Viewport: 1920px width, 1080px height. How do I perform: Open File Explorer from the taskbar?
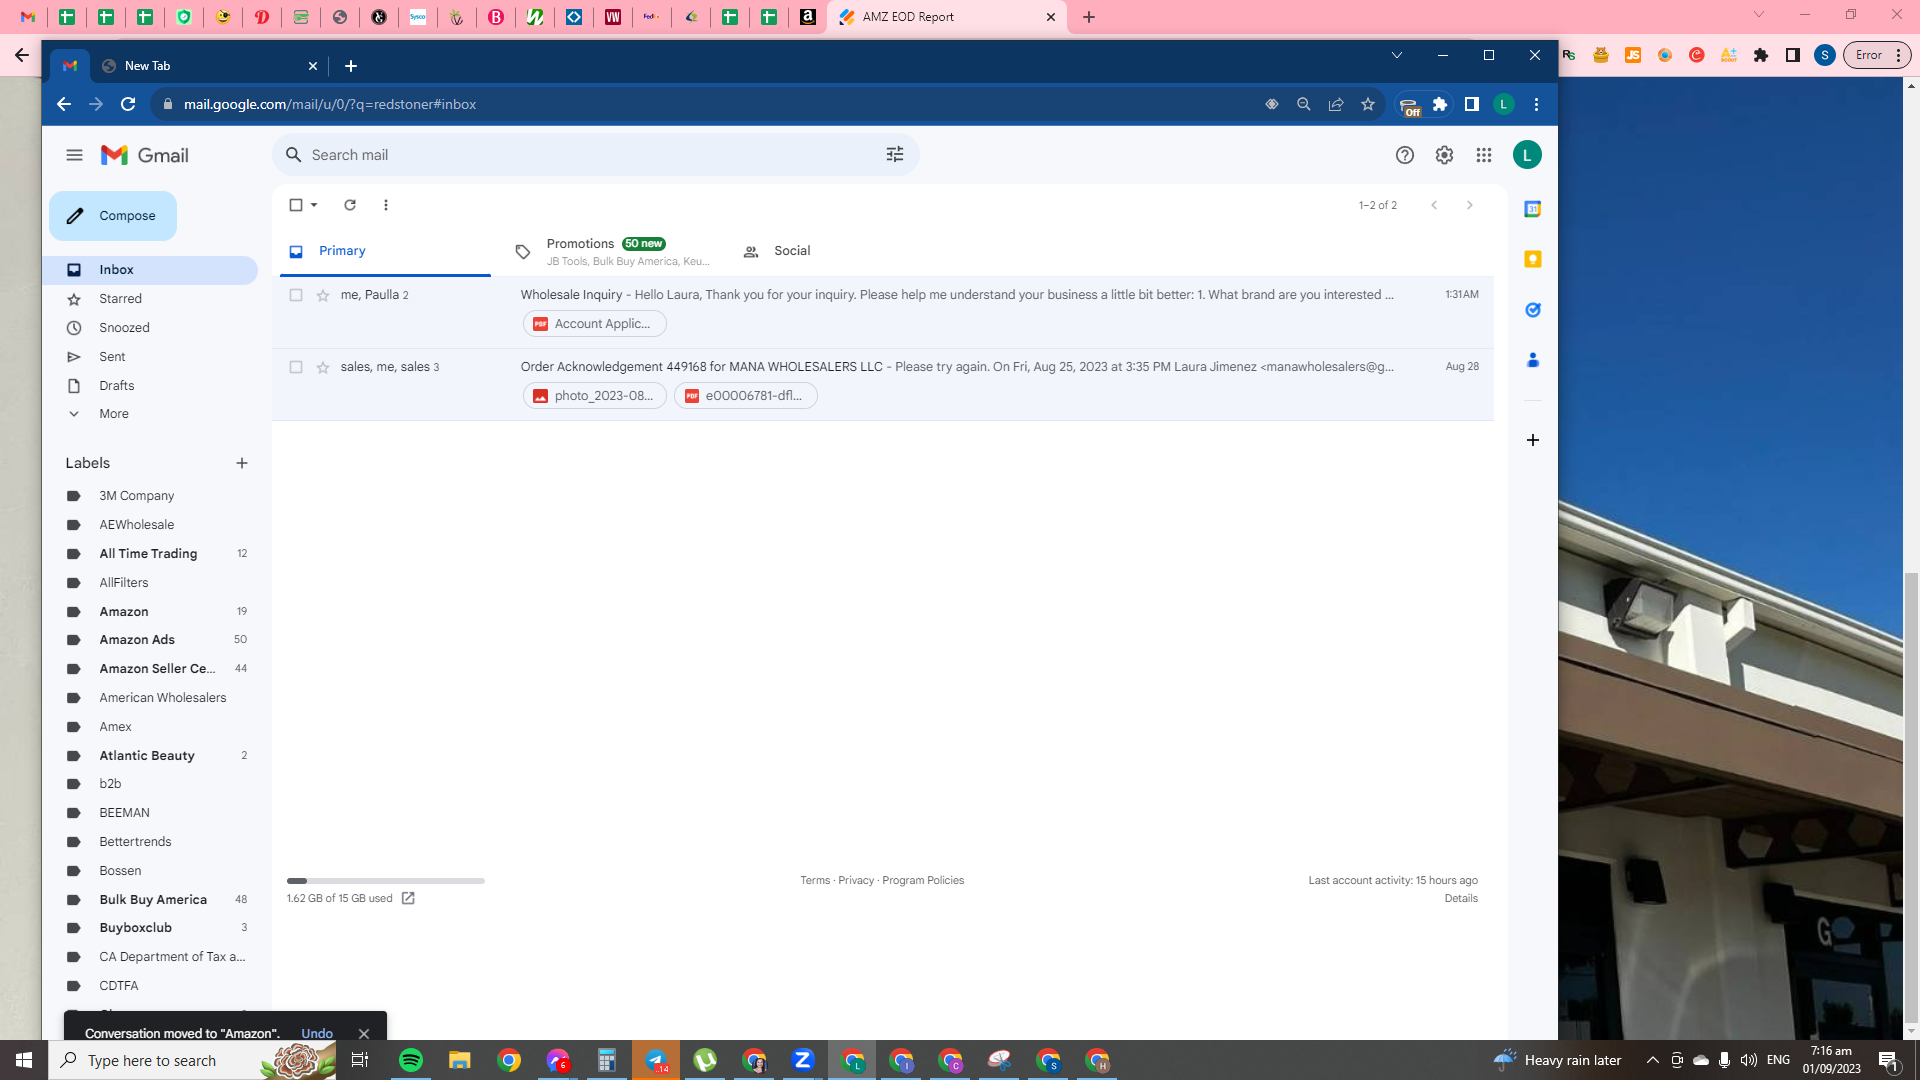coord(460,1060)
